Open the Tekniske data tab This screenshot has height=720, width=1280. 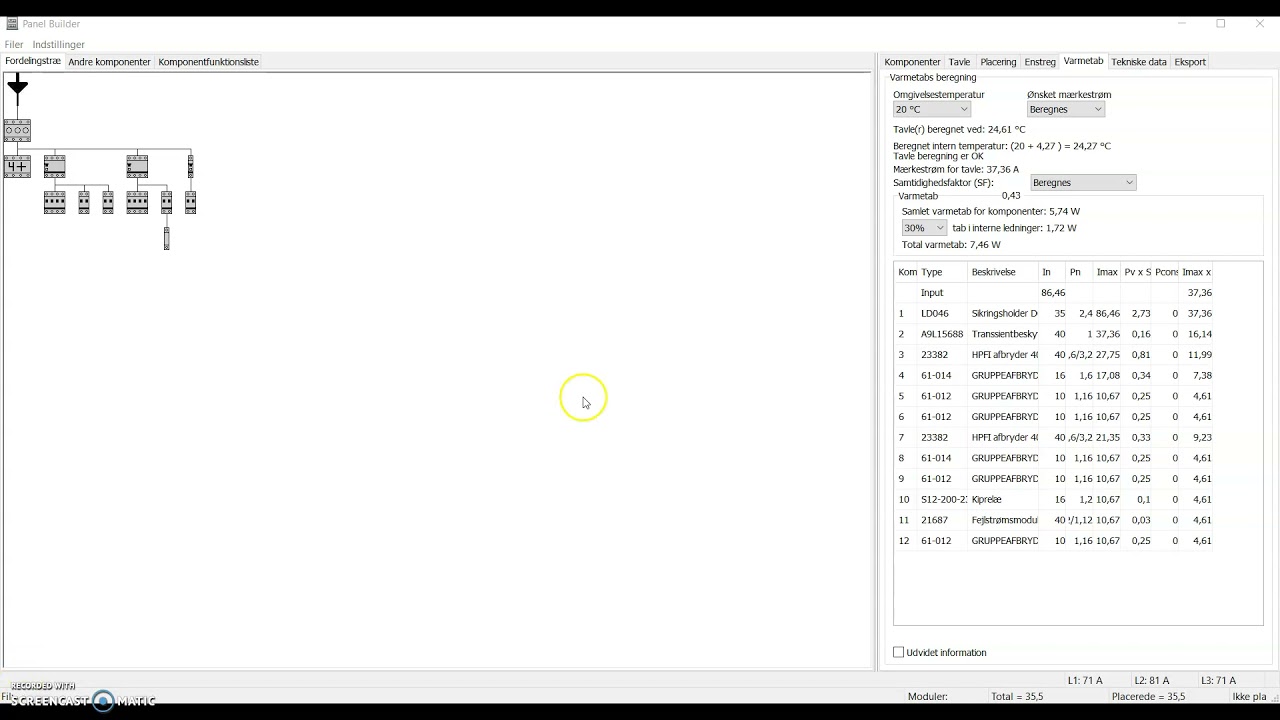[1139, 62]
